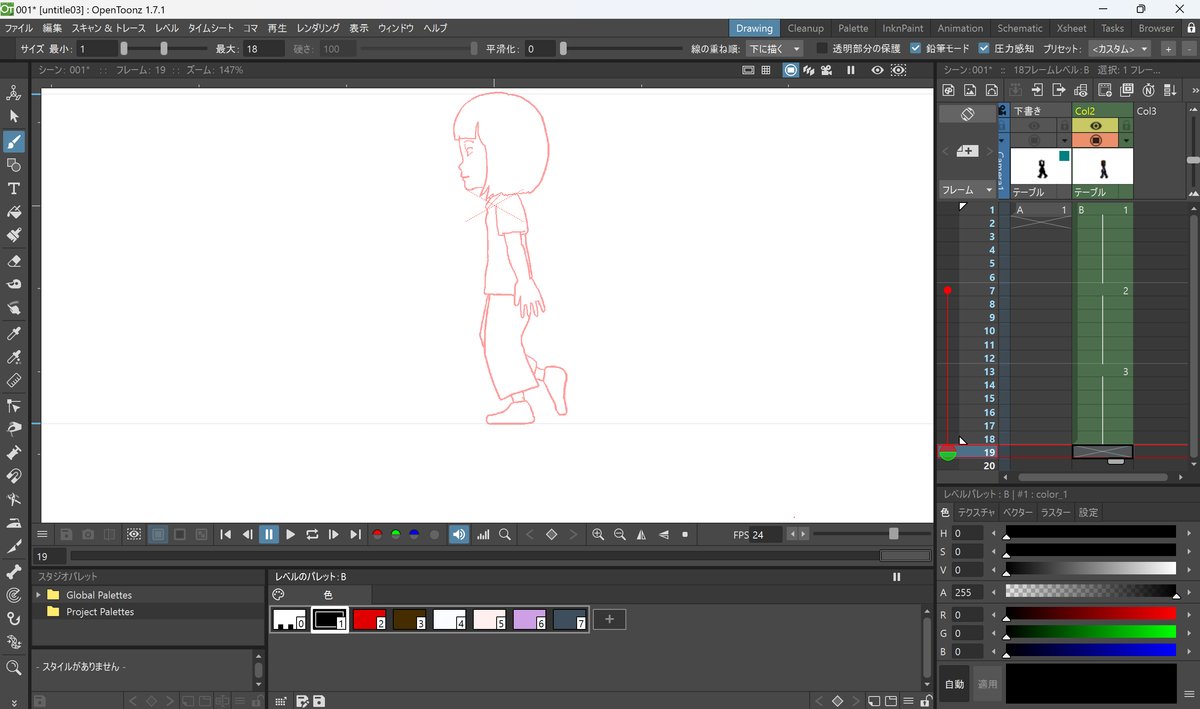
Task: Select the Ruler tool
Action: pos(14,381)
